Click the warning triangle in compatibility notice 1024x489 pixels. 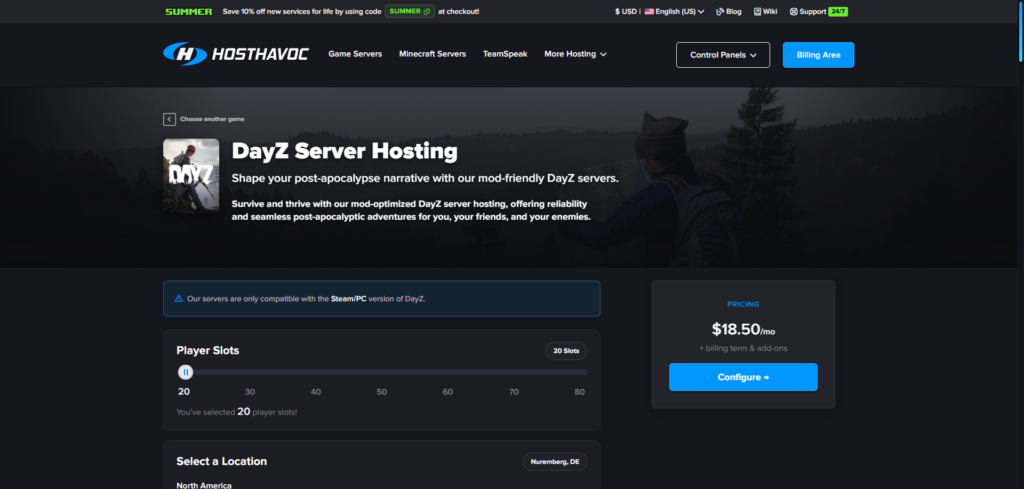click(x=179, y=298)
